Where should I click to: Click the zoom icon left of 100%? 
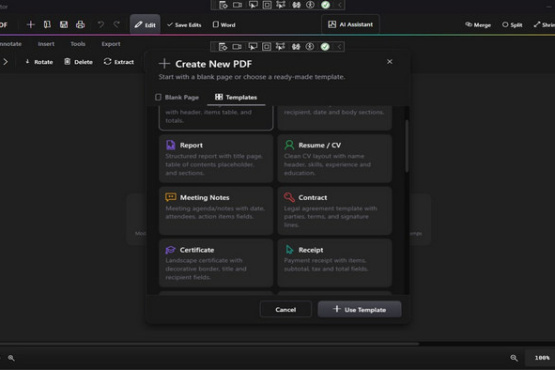pos(514,358)
